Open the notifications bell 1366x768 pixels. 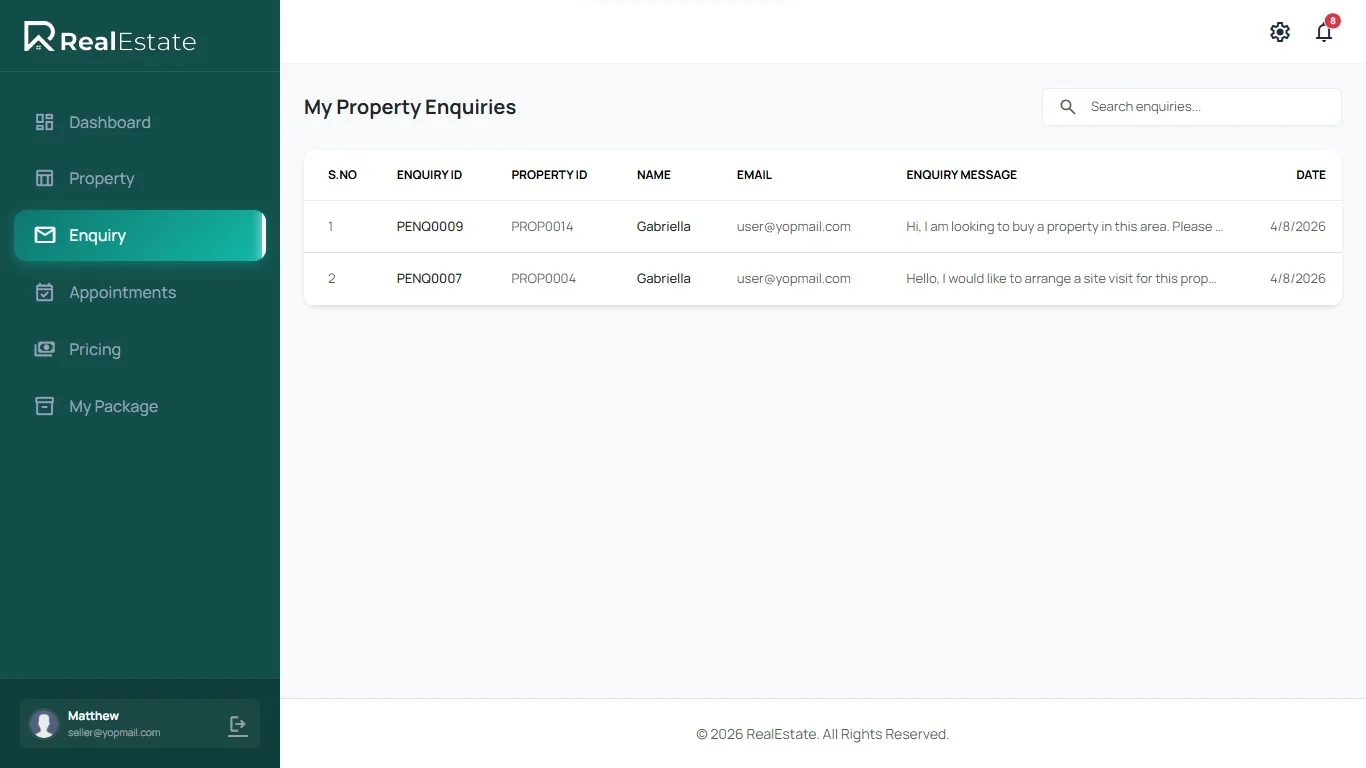click(1324, 32)
